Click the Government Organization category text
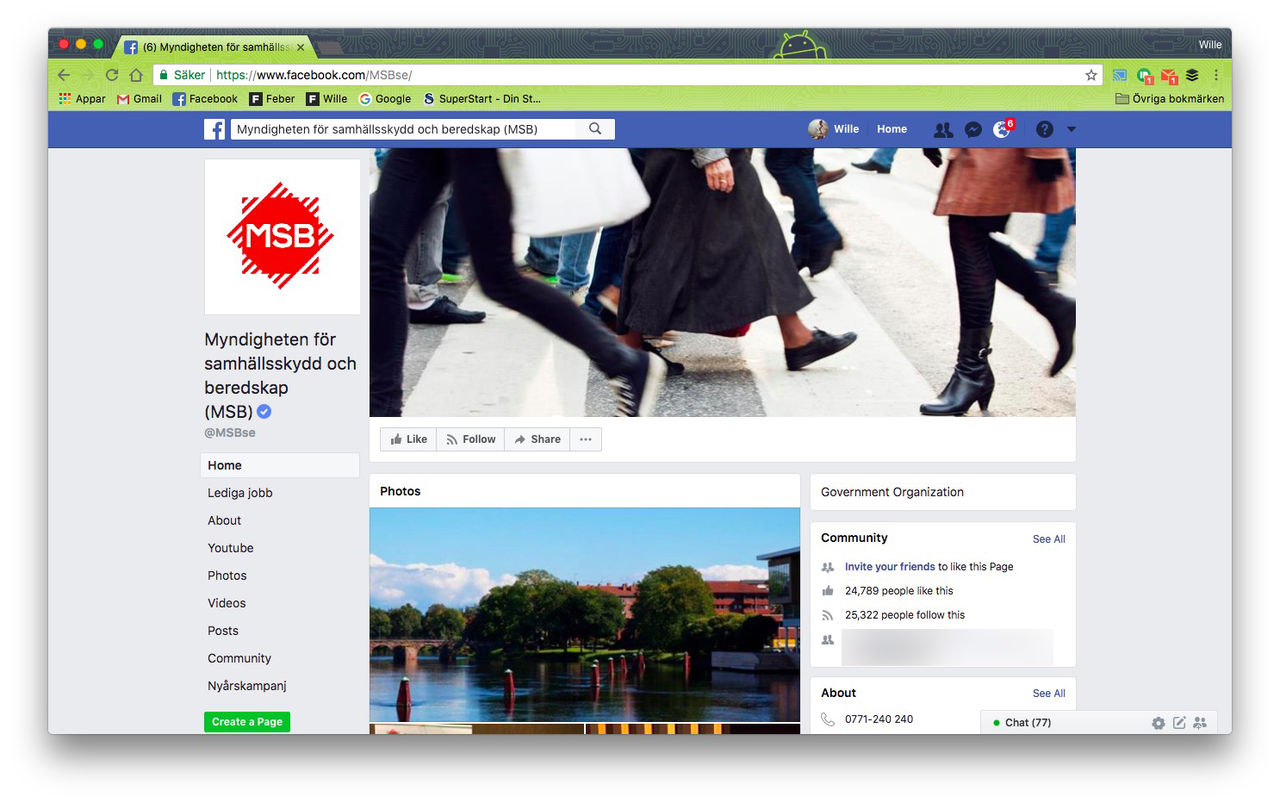The height and width of the screenshot is (803, 1280). pyautogui.click(x=892, y=492)
